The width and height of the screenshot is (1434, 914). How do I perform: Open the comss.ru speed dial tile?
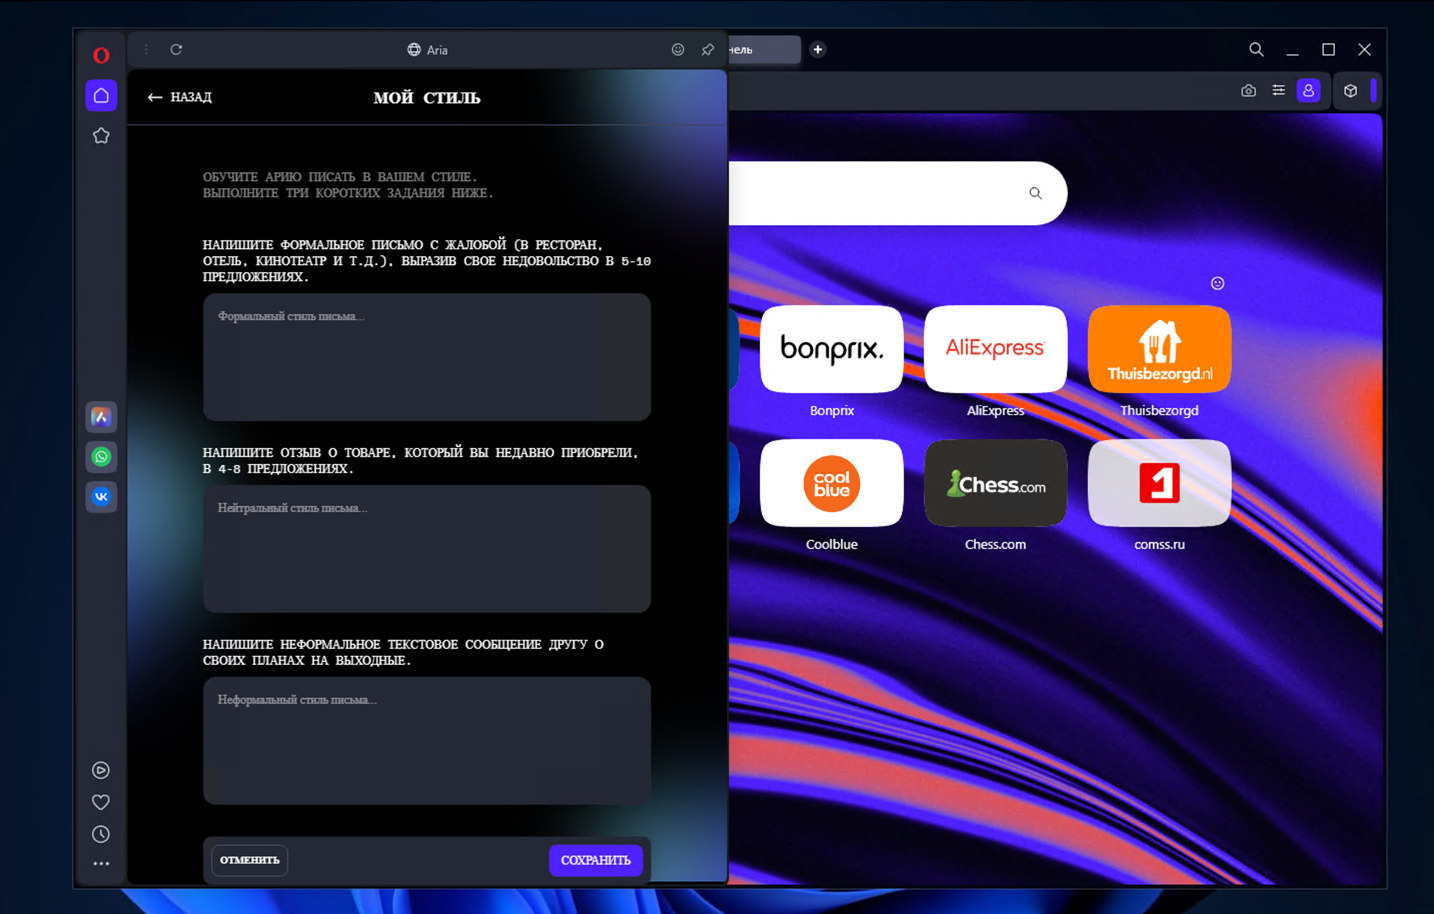click(x=1160, y=483)
